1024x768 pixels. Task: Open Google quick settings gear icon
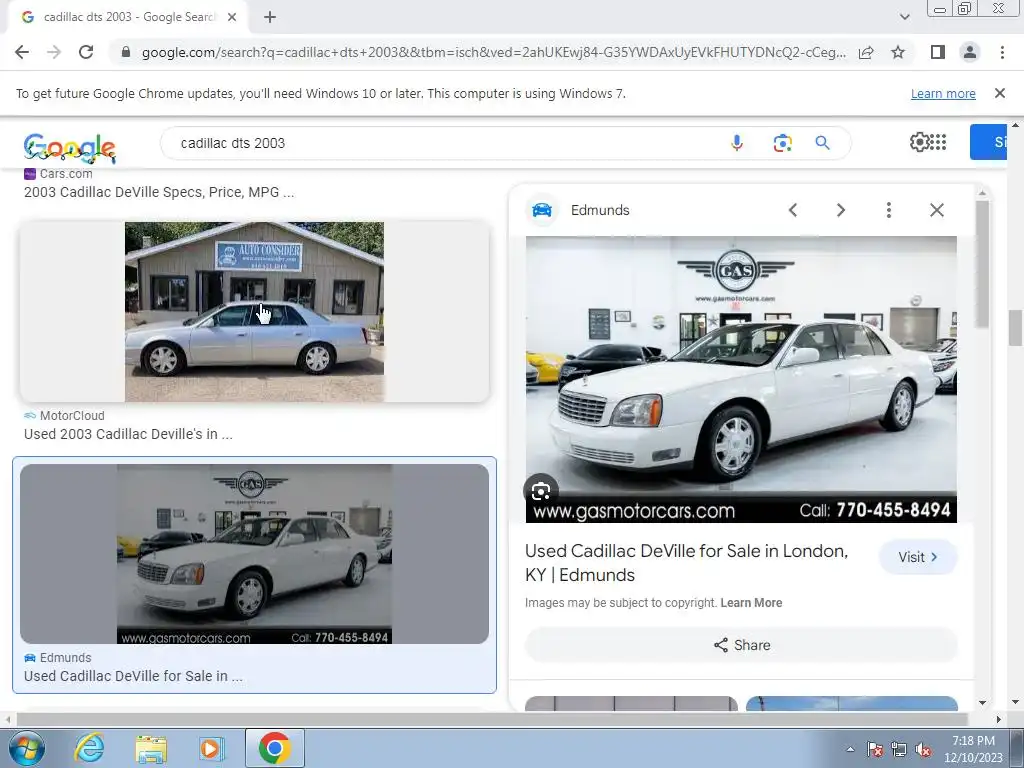(x=919, y=142)
